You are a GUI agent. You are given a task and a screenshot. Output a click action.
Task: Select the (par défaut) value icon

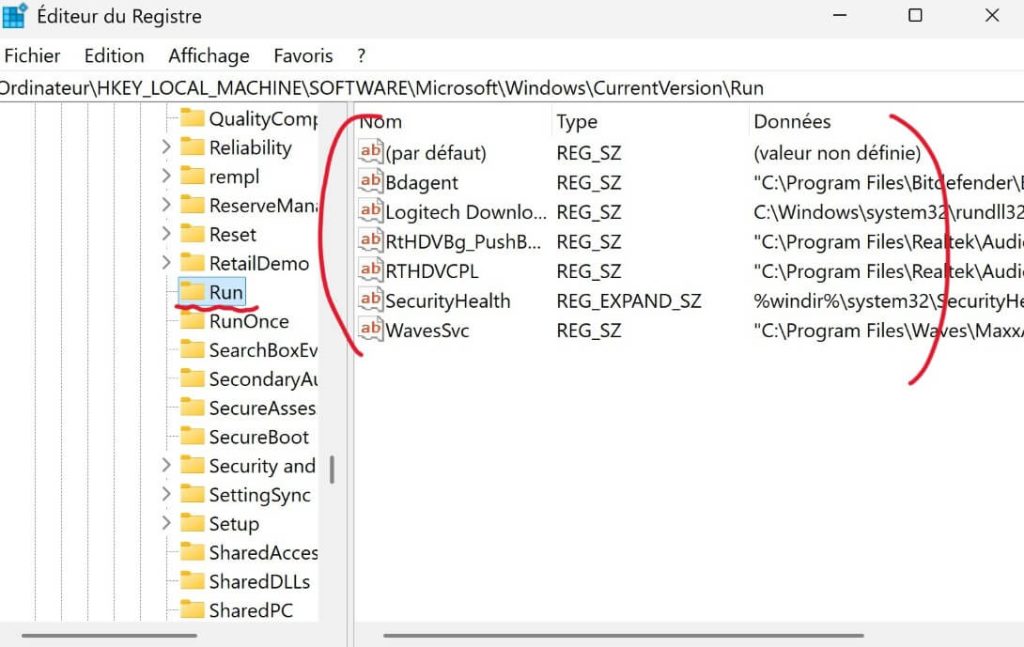click(x=371, y=153)
